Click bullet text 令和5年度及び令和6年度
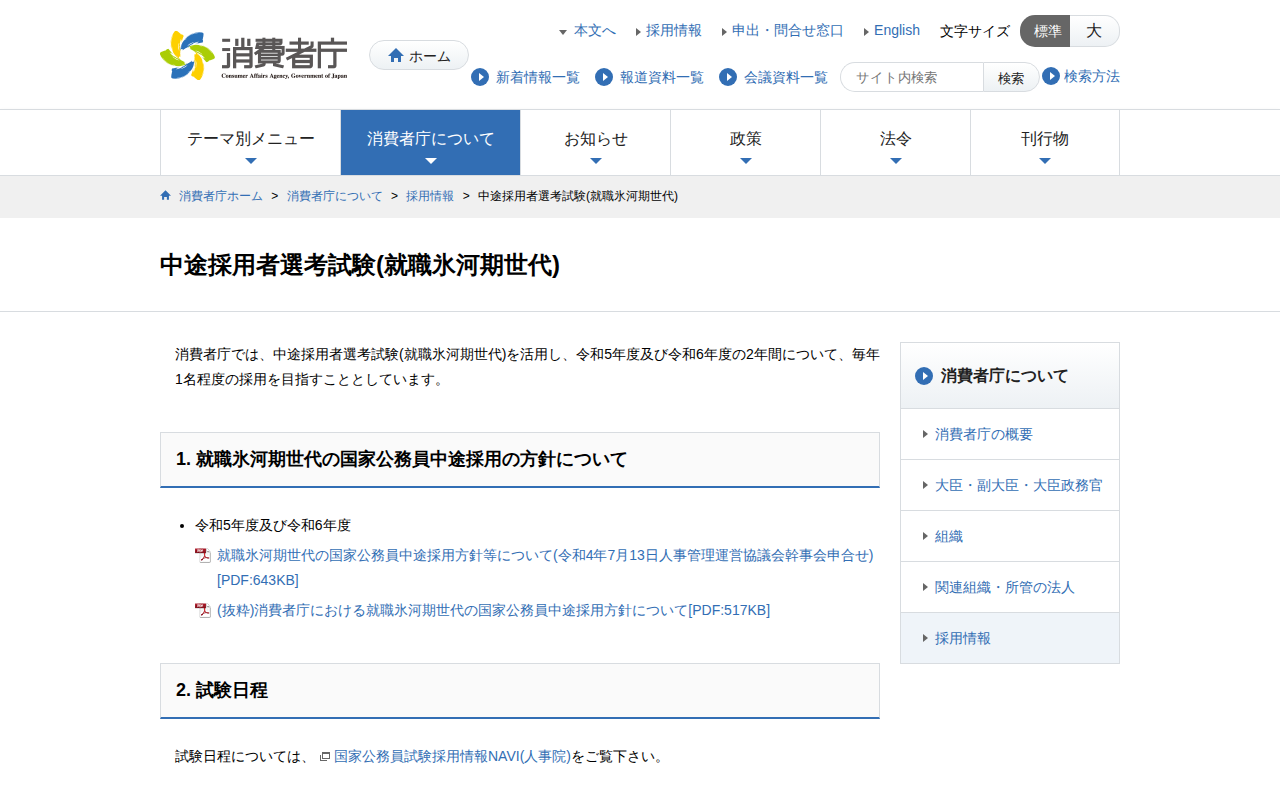This screenshot has height=800, width=1280. click(273, 525)
